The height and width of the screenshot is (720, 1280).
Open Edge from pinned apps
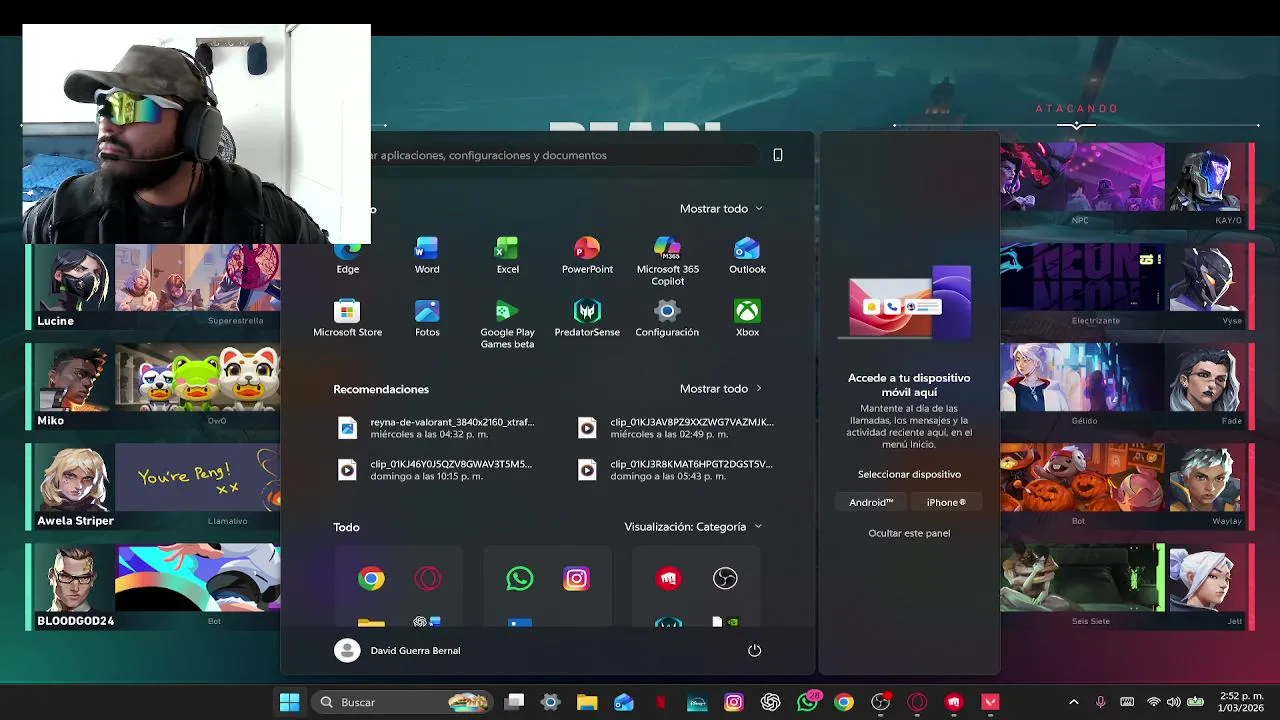[348, 257]
